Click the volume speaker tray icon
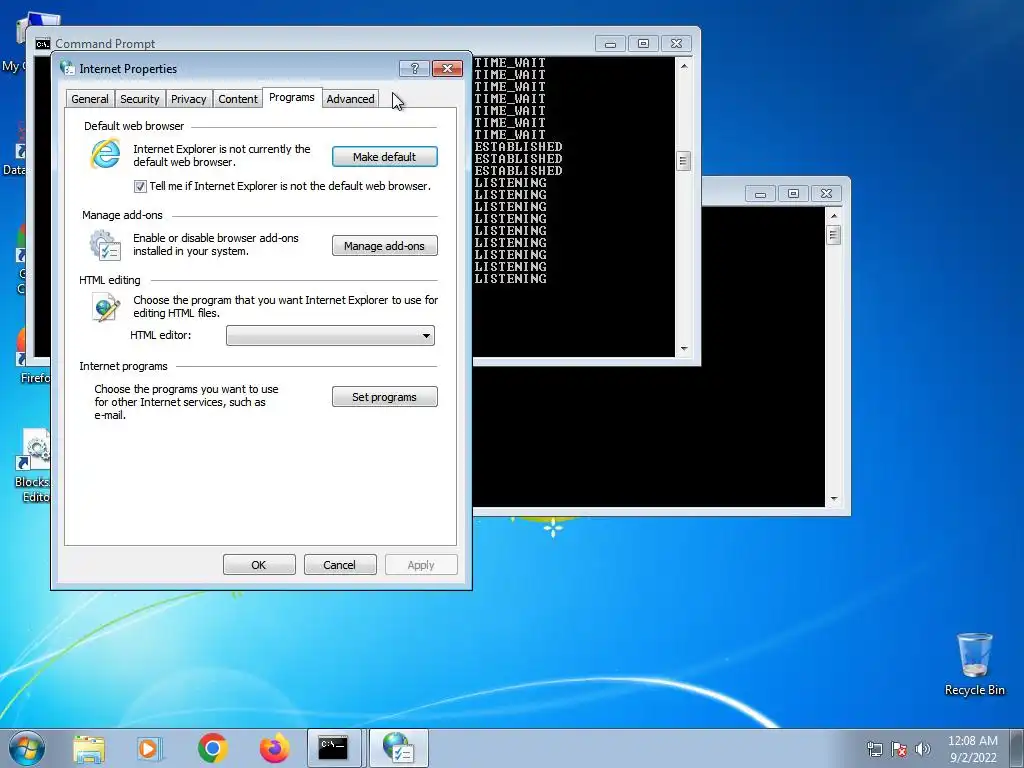 [923, 749]
